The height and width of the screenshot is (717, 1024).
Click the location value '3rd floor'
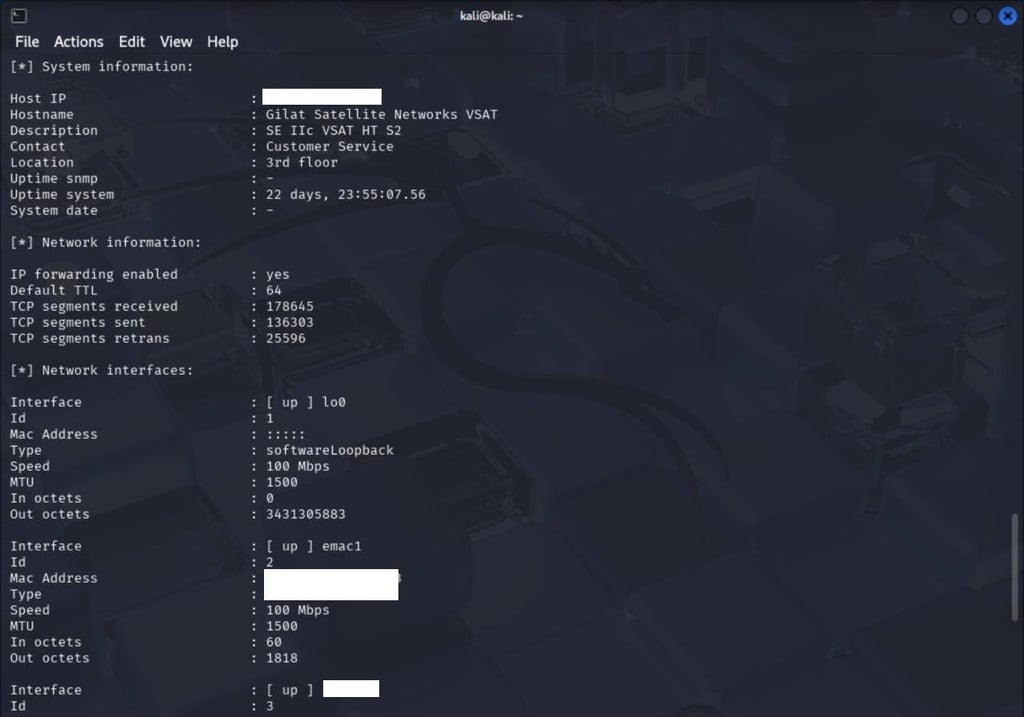[x=301, y=163]
